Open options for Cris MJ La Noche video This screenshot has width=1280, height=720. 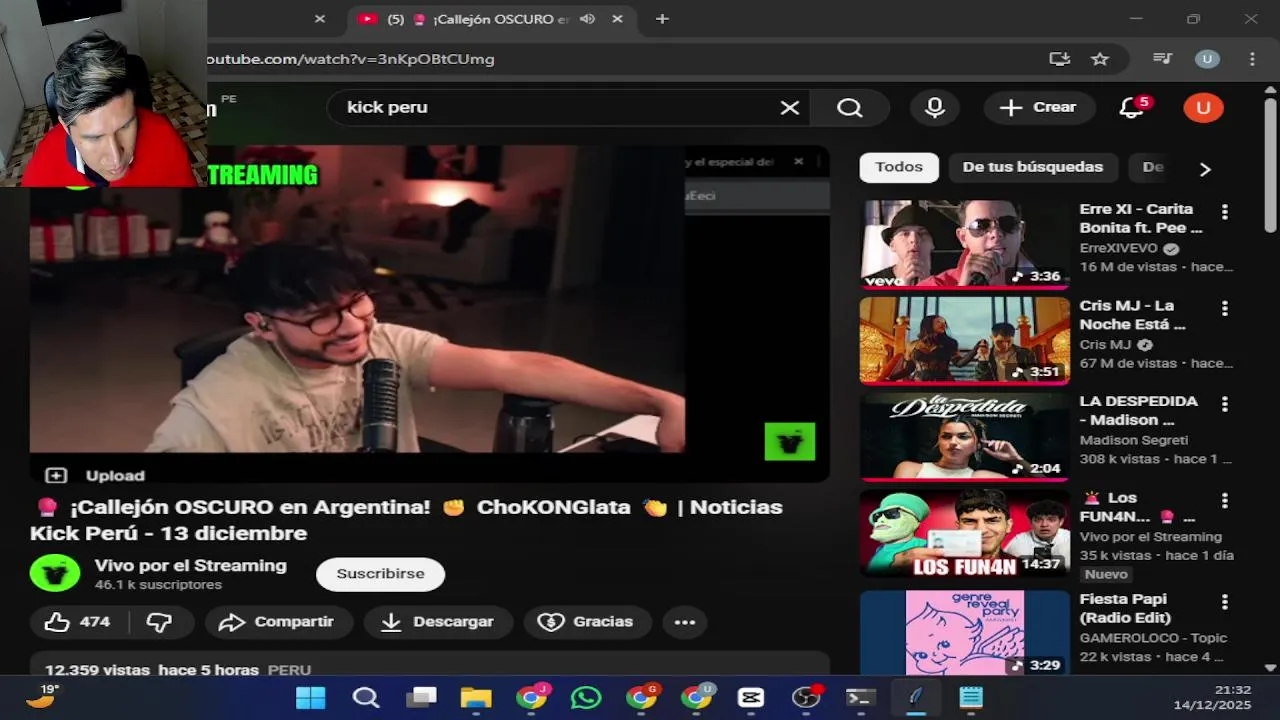1224,308
